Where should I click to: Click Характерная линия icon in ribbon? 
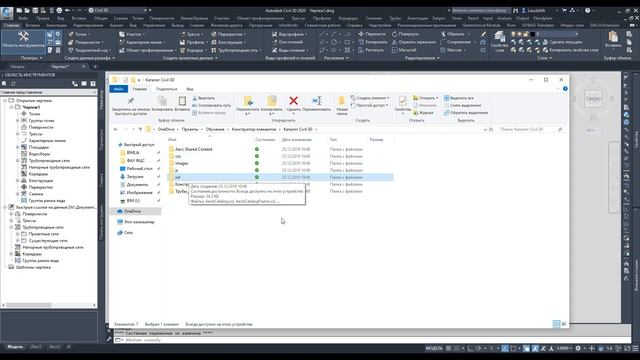pyautogui.click(x=122, y=42)
